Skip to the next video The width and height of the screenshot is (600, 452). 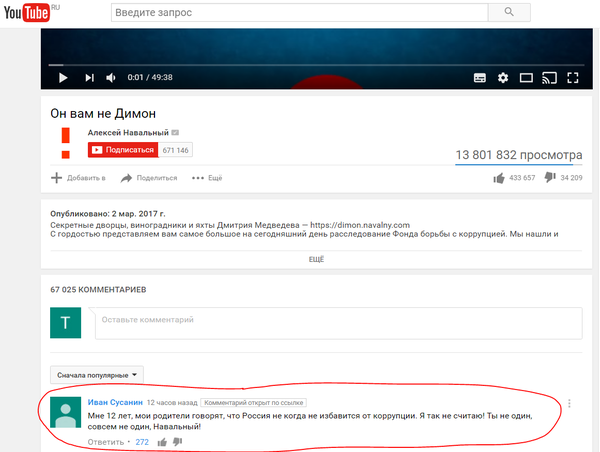tap(88, 77)
